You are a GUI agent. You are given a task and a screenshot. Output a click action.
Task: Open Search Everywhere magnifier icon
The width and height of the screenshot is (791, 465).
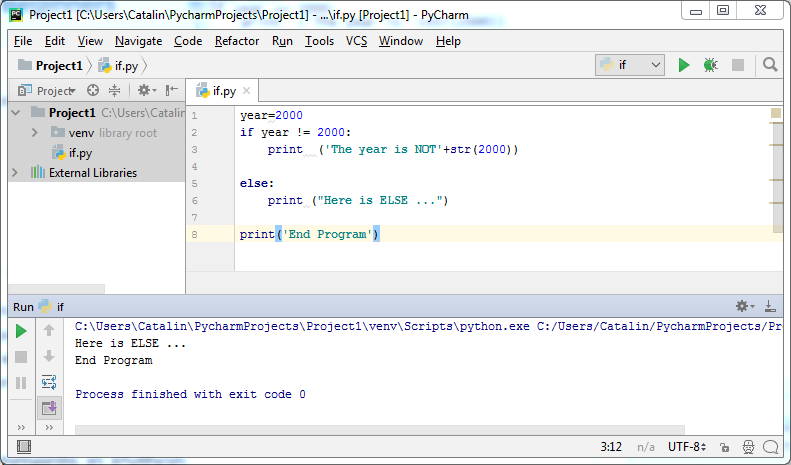[770, 65]
